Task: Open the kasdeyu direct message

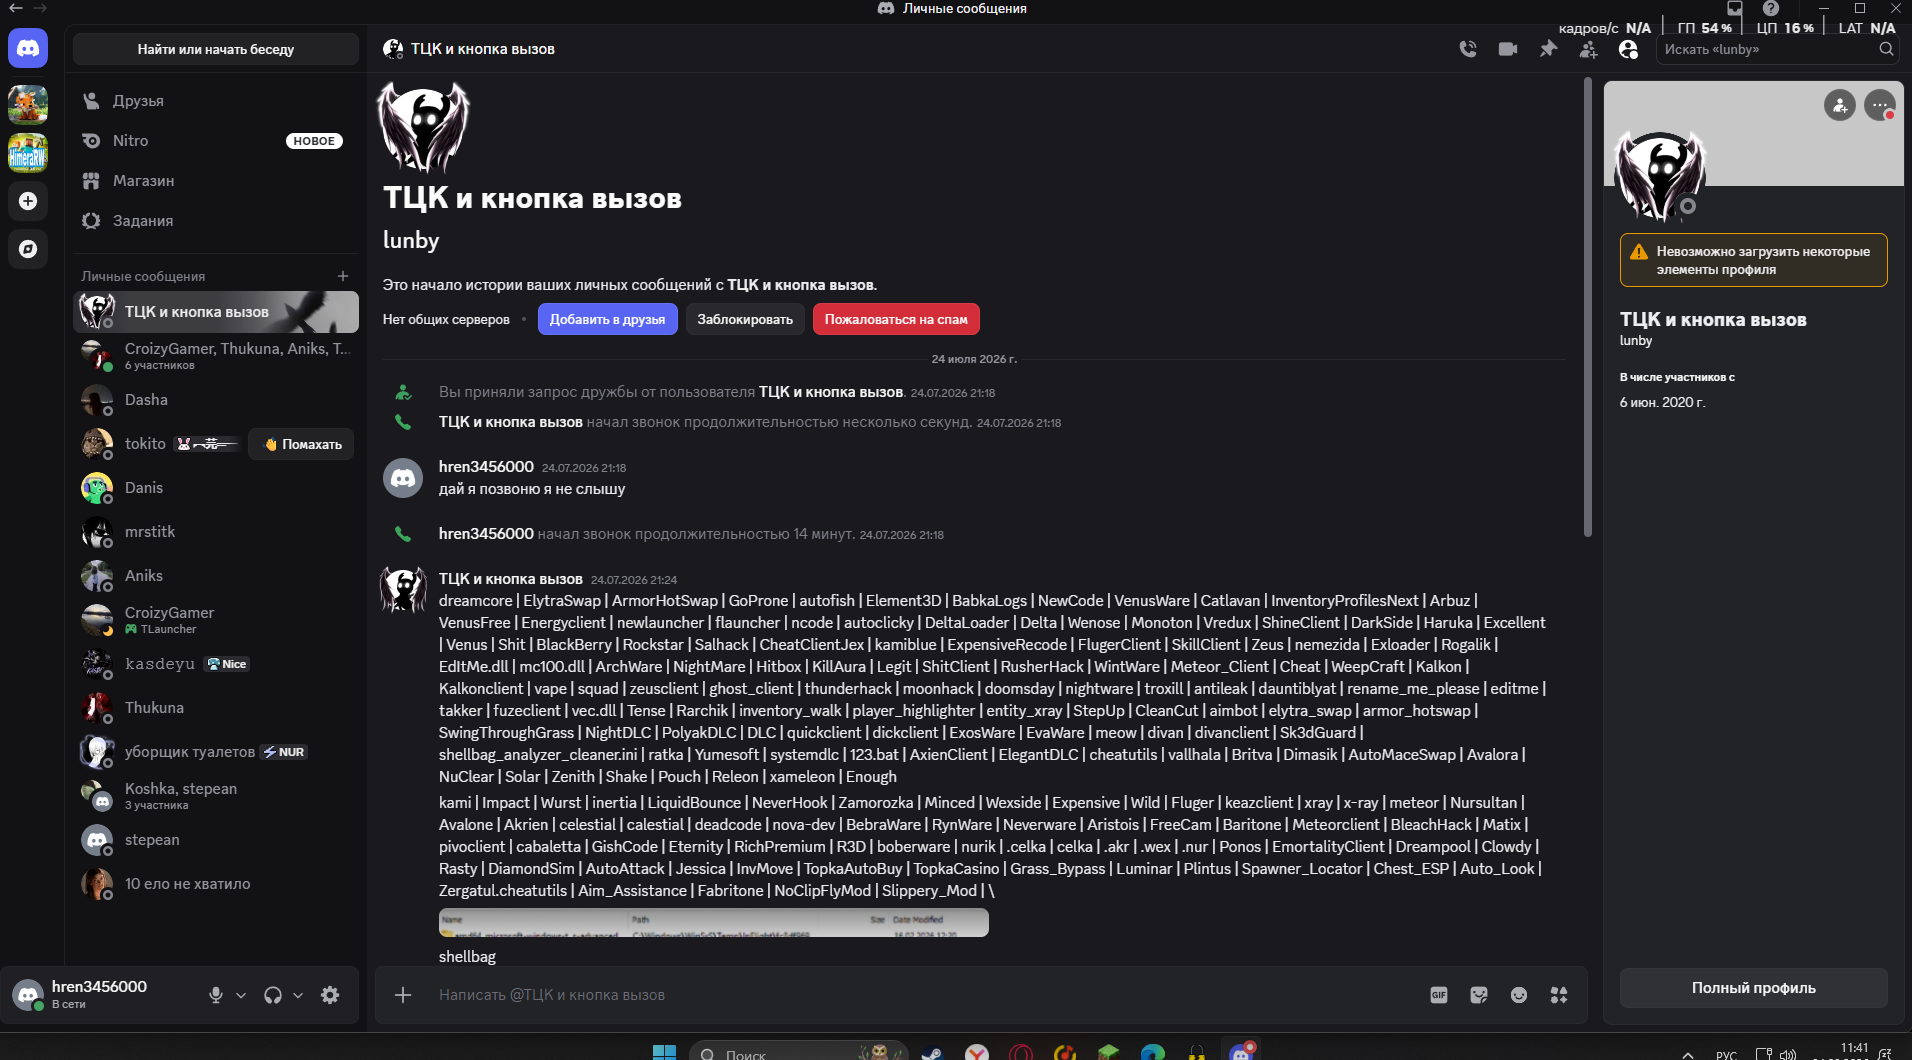Action: click(216, 664)
